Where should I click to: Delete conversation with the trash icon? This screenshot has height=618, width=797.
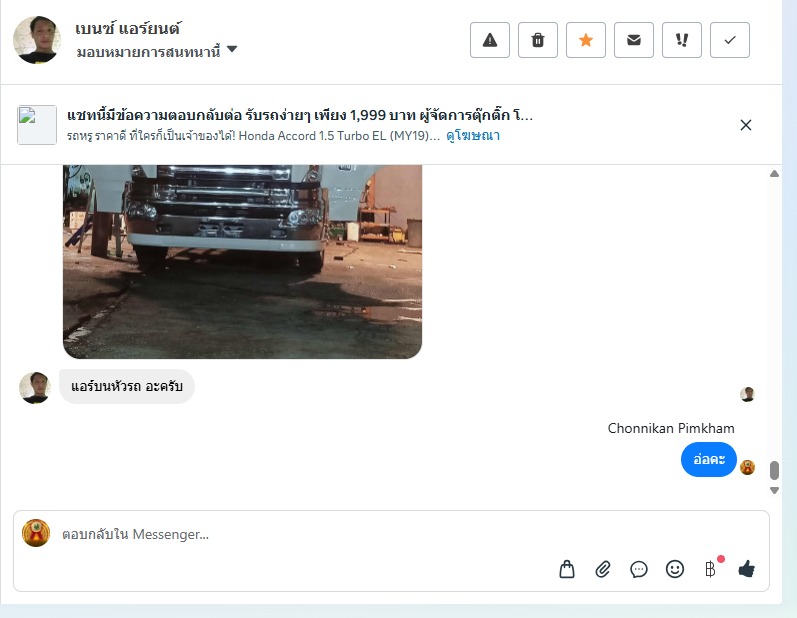tap(538, 40)
